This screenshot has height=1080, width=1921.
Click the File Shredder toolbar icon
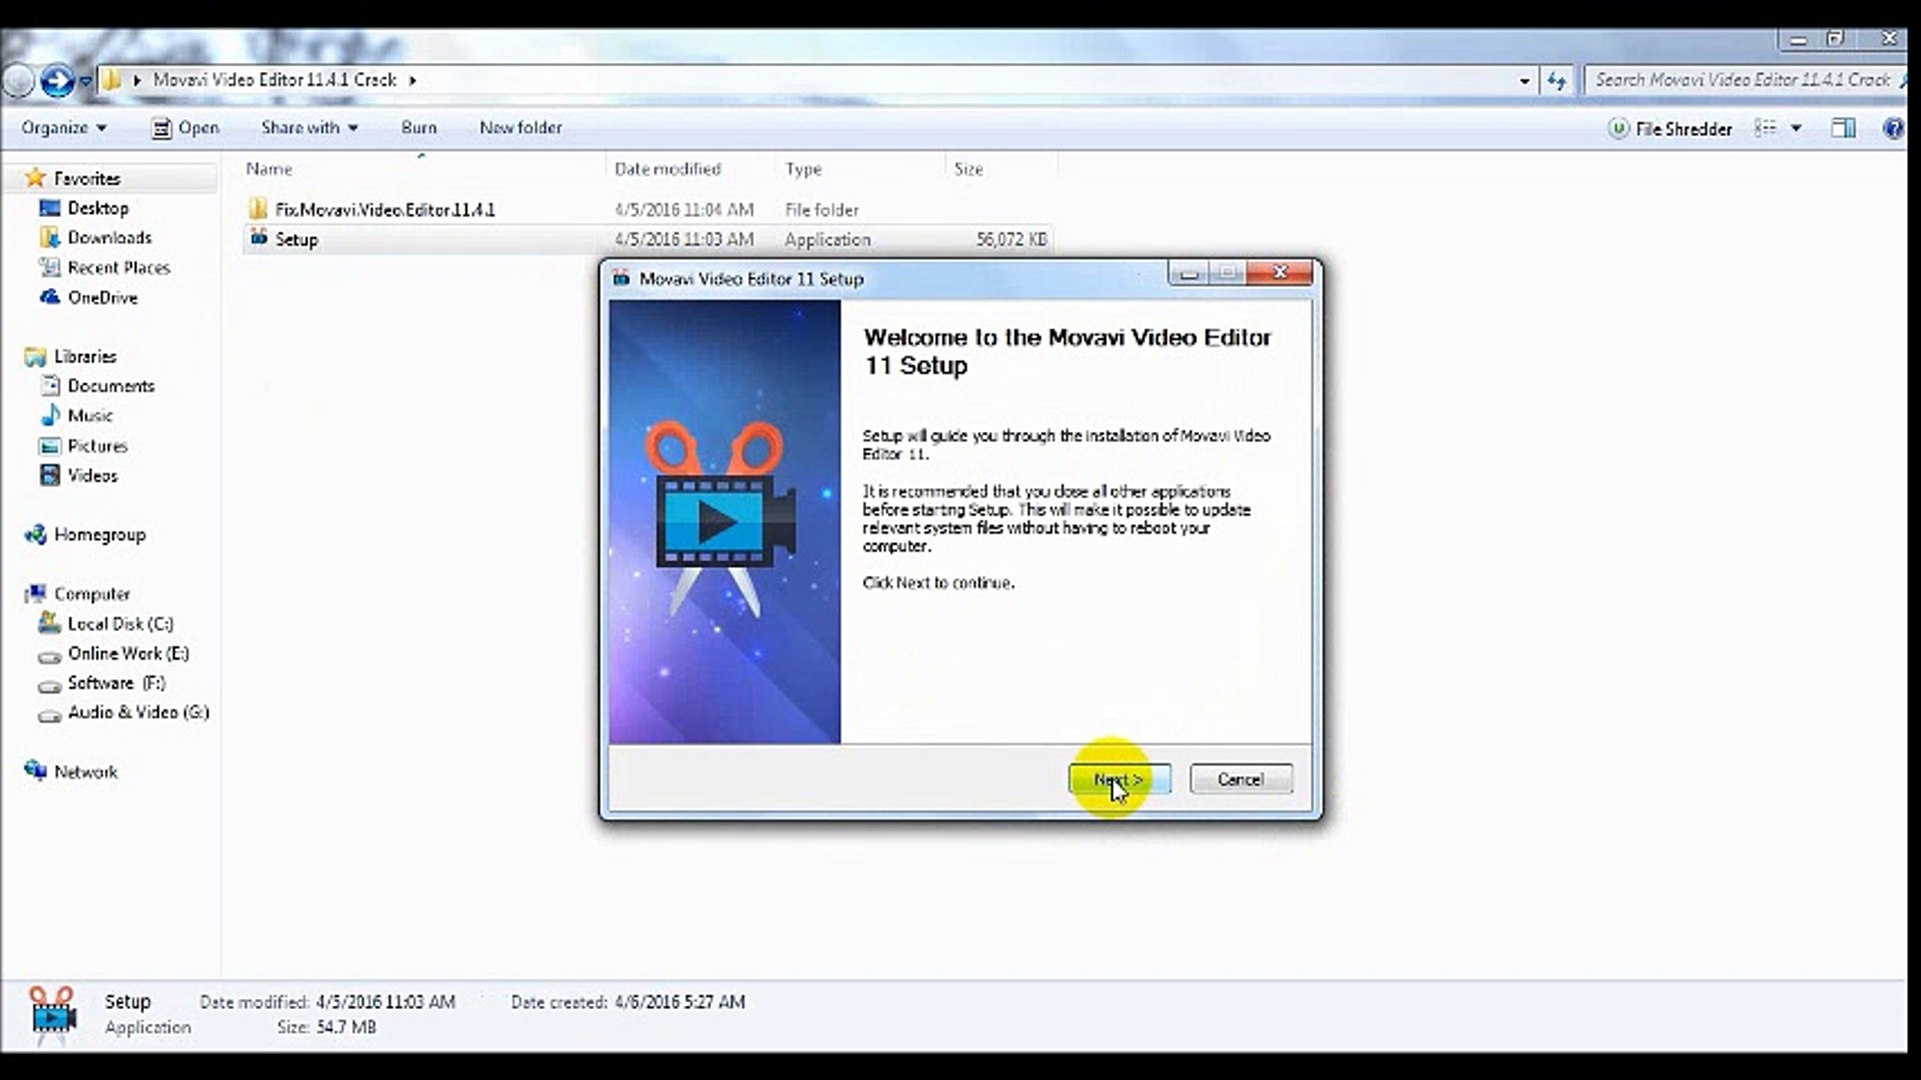pyautogui.click(x=1619, y=128)
